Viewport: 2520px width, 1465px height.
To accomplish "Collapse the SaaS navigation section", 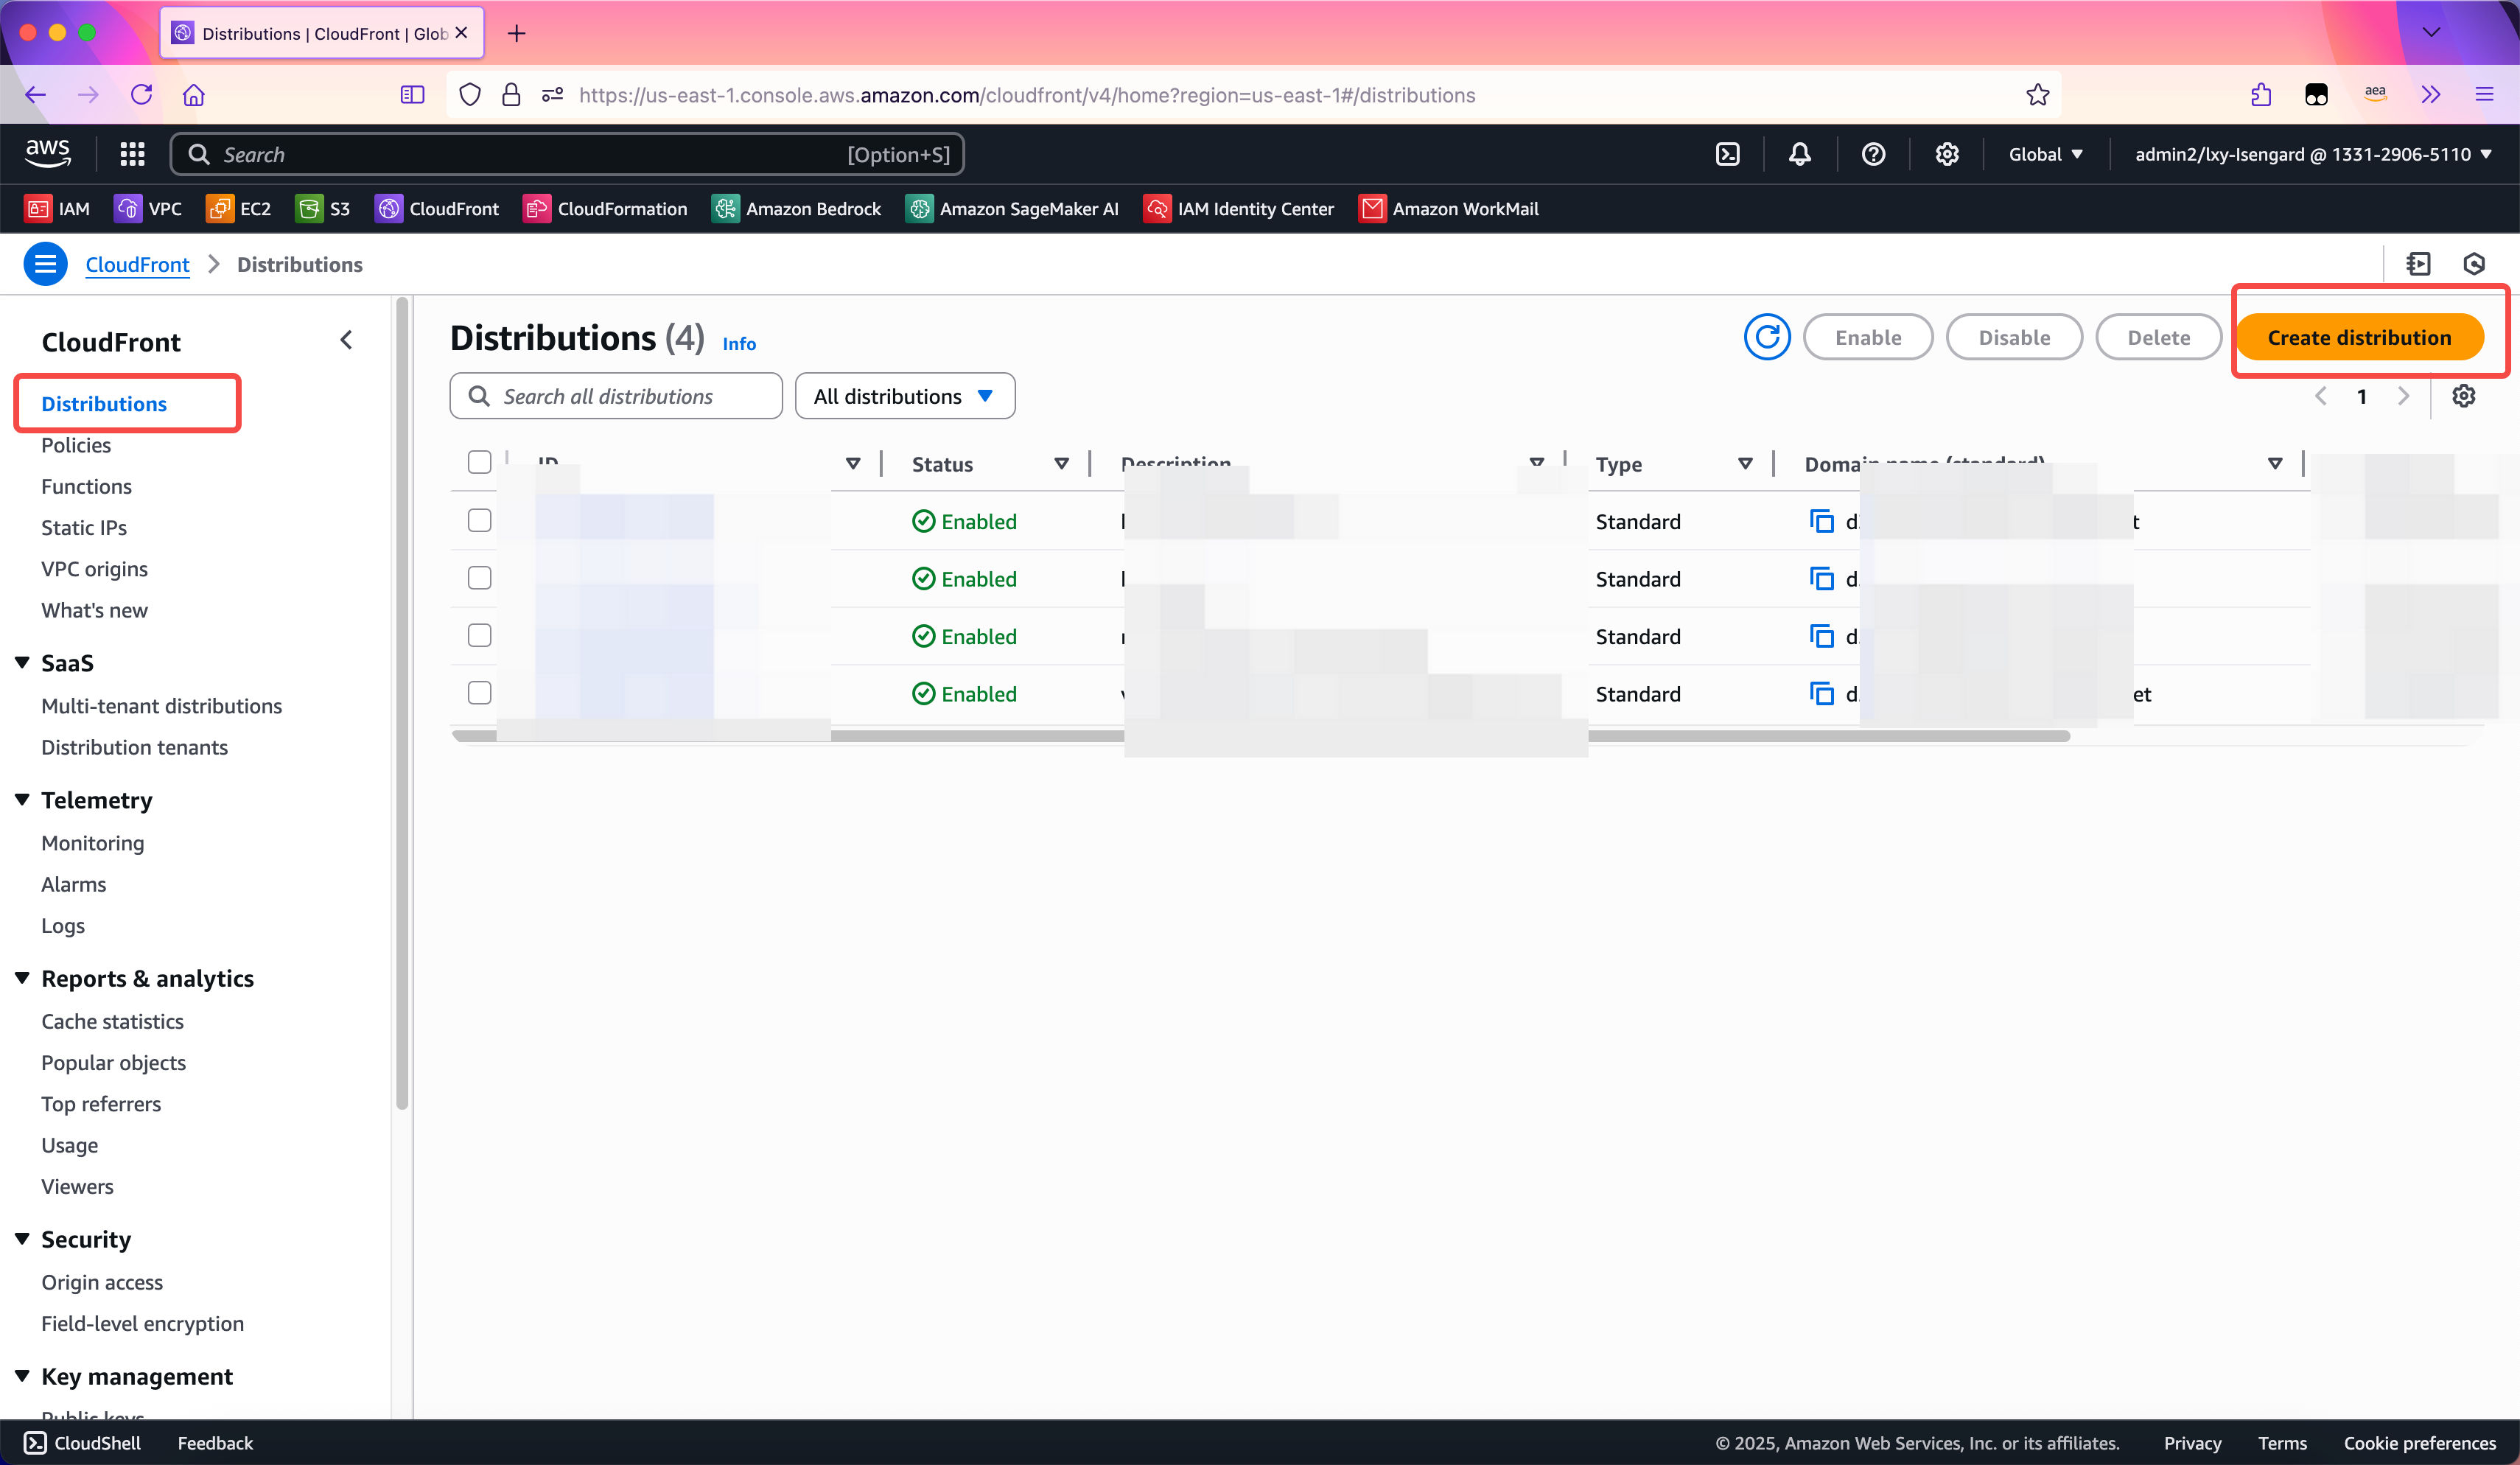I will pos(22,662).
